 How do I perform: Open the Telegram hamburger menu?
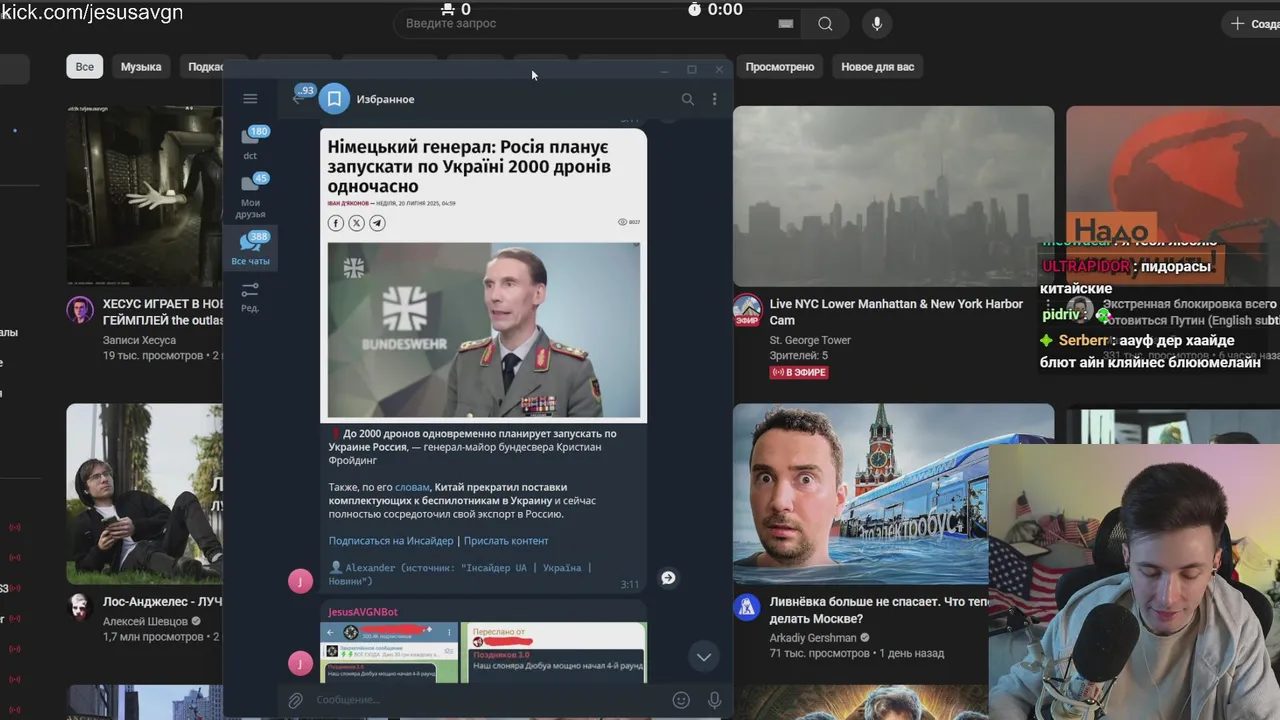point(250,99)
